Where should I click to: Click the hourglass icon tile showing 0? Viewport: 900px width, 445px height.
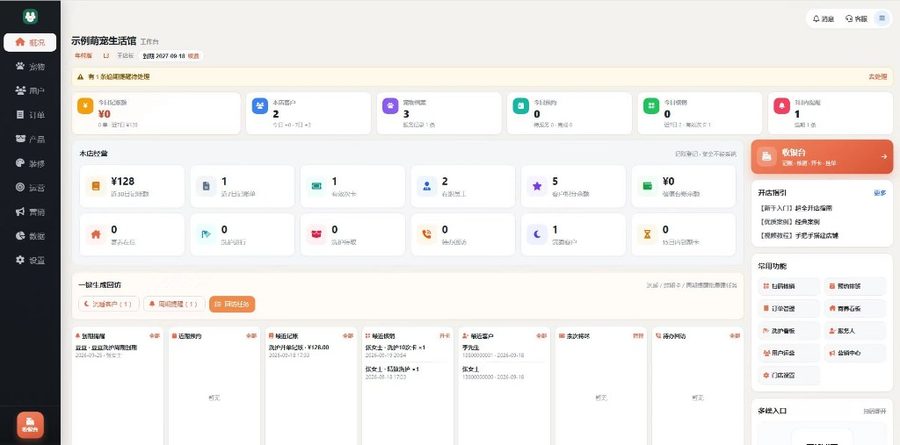684,234
